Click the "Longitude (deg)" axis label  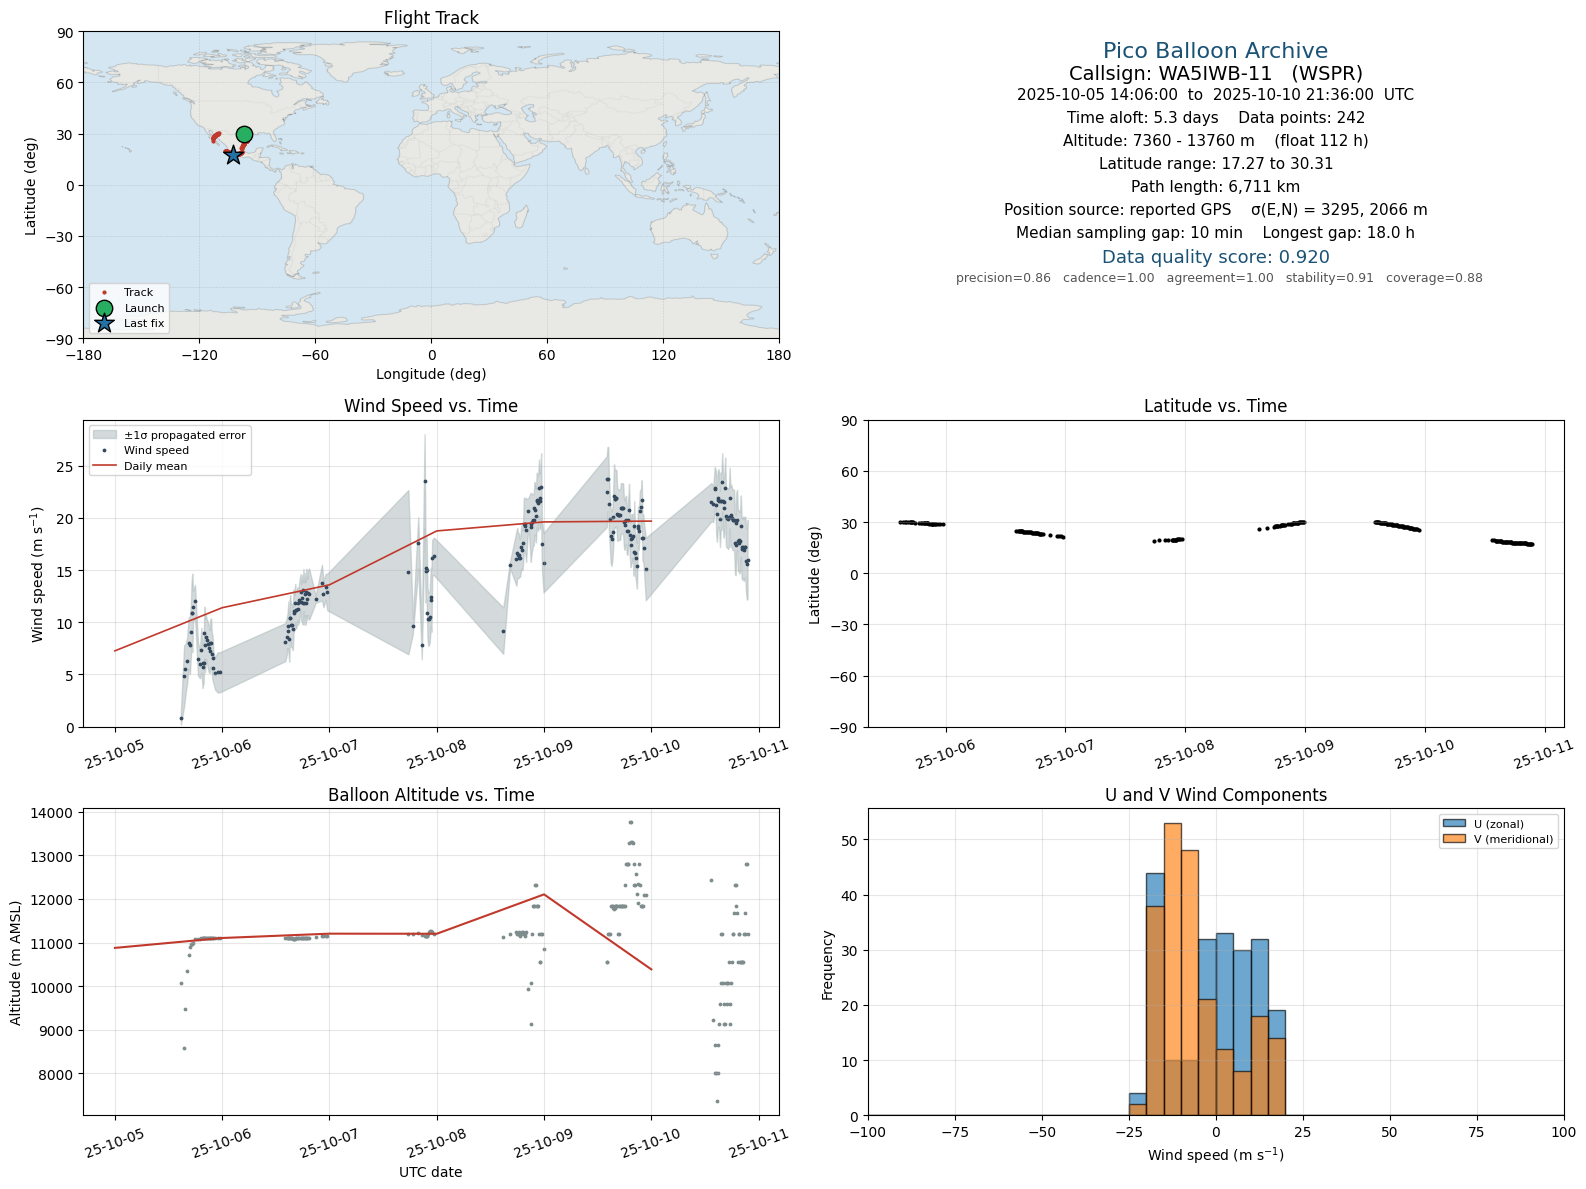[431, 374]
